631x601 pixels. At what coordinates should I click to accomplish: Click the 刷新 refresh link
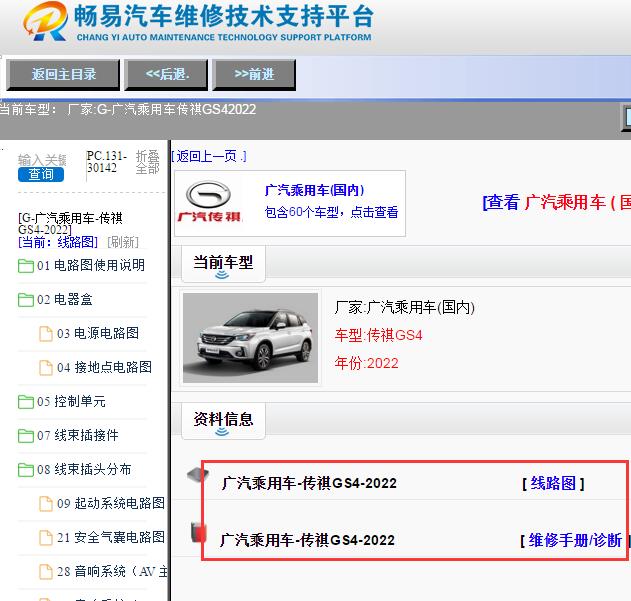tap(123, 242)
